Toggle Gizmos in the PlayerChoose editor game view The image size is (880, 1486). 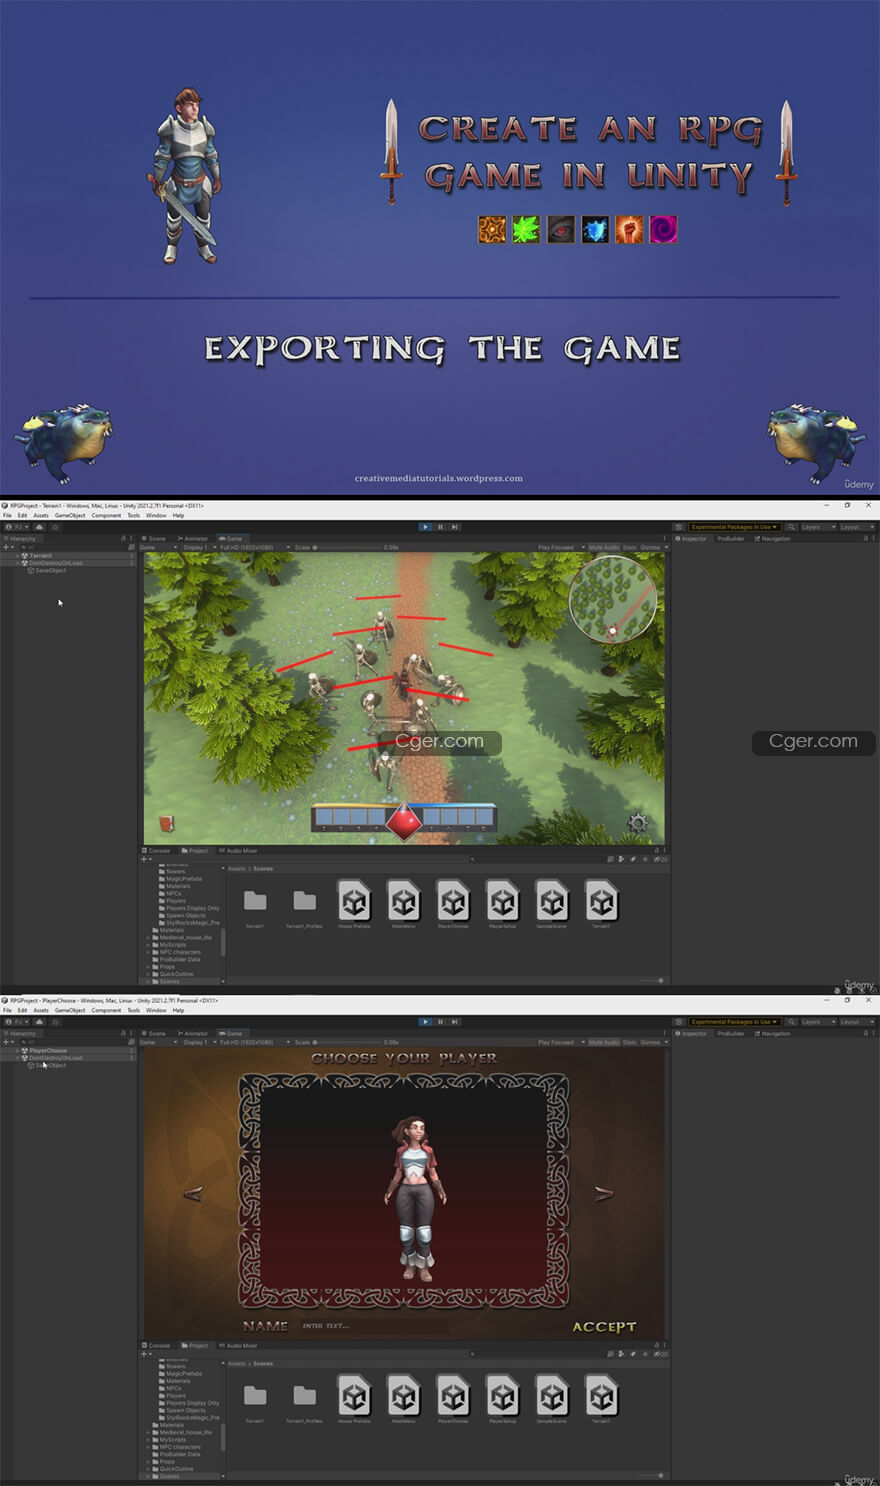click(x=650, y=1042)
